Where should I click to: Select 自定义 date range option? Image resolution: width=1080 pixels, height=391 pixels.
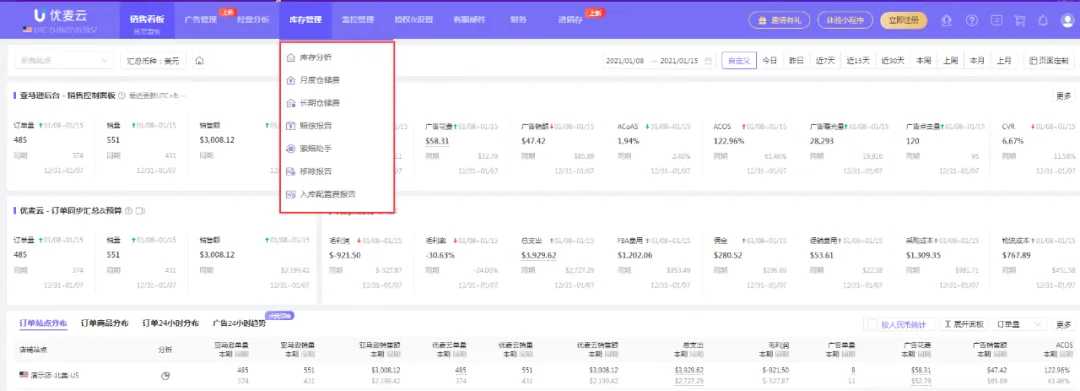point(738,61)
